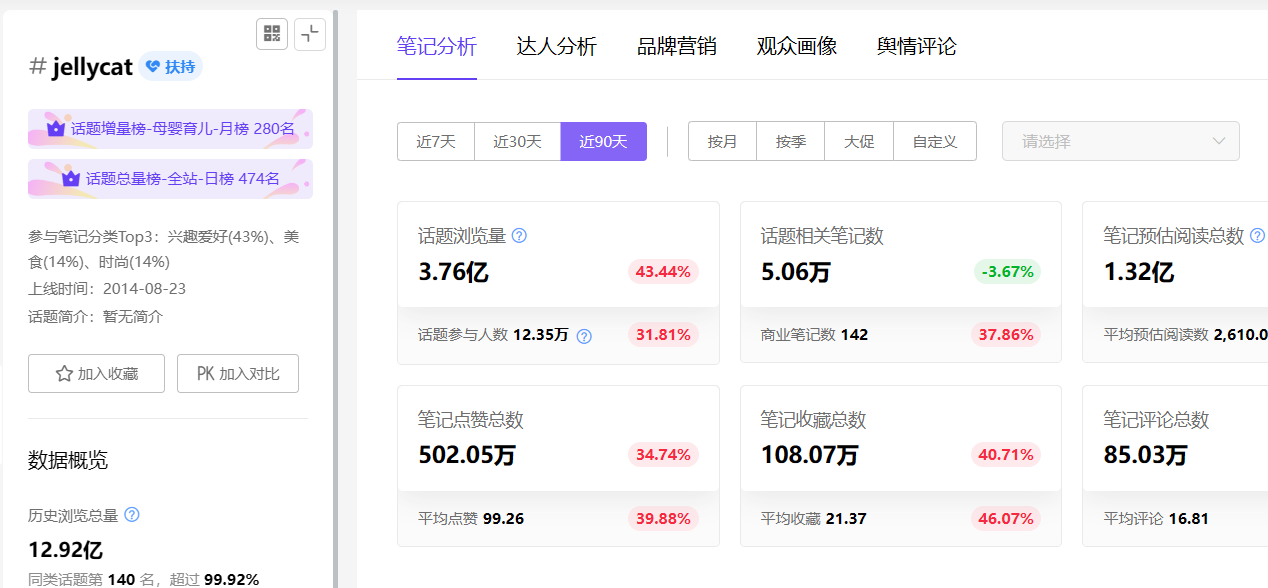The width and height of the screenshot is (1268, 588).
Task: Choose the 自定义 period option
Action: tap(935, 141)
